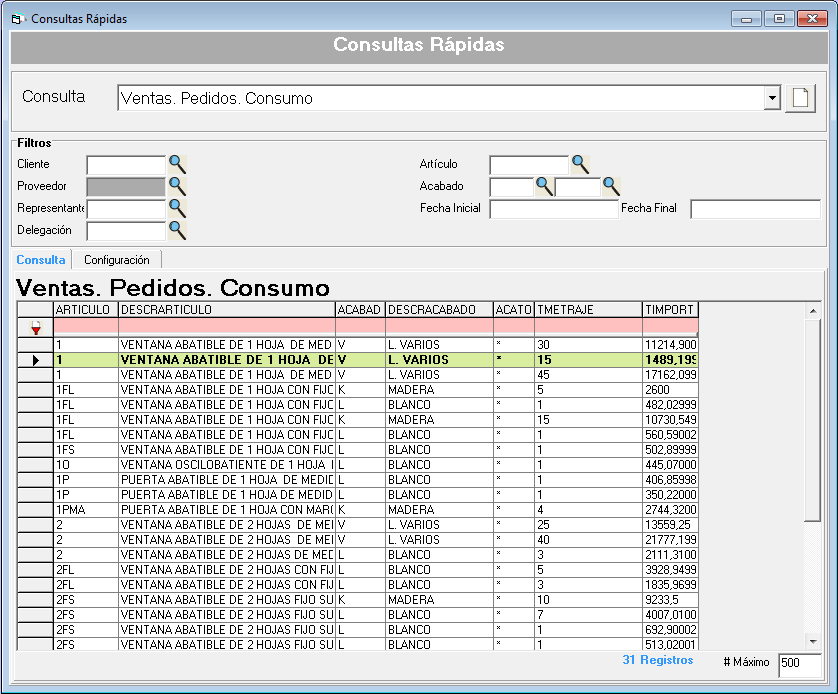Sort by the ARTICULO column header
Screen dimensions: 838x694
(x=85, y=310)
